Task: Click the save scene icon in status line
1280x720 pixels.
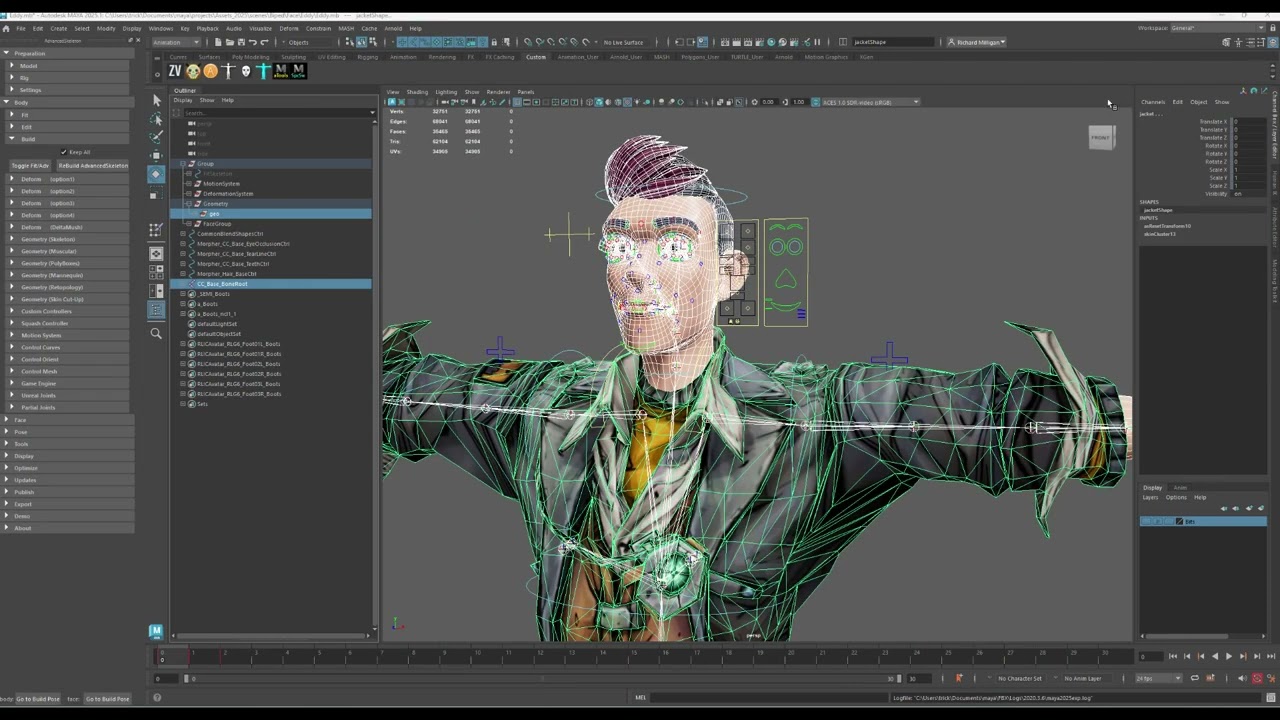Action: coord(241,42)
